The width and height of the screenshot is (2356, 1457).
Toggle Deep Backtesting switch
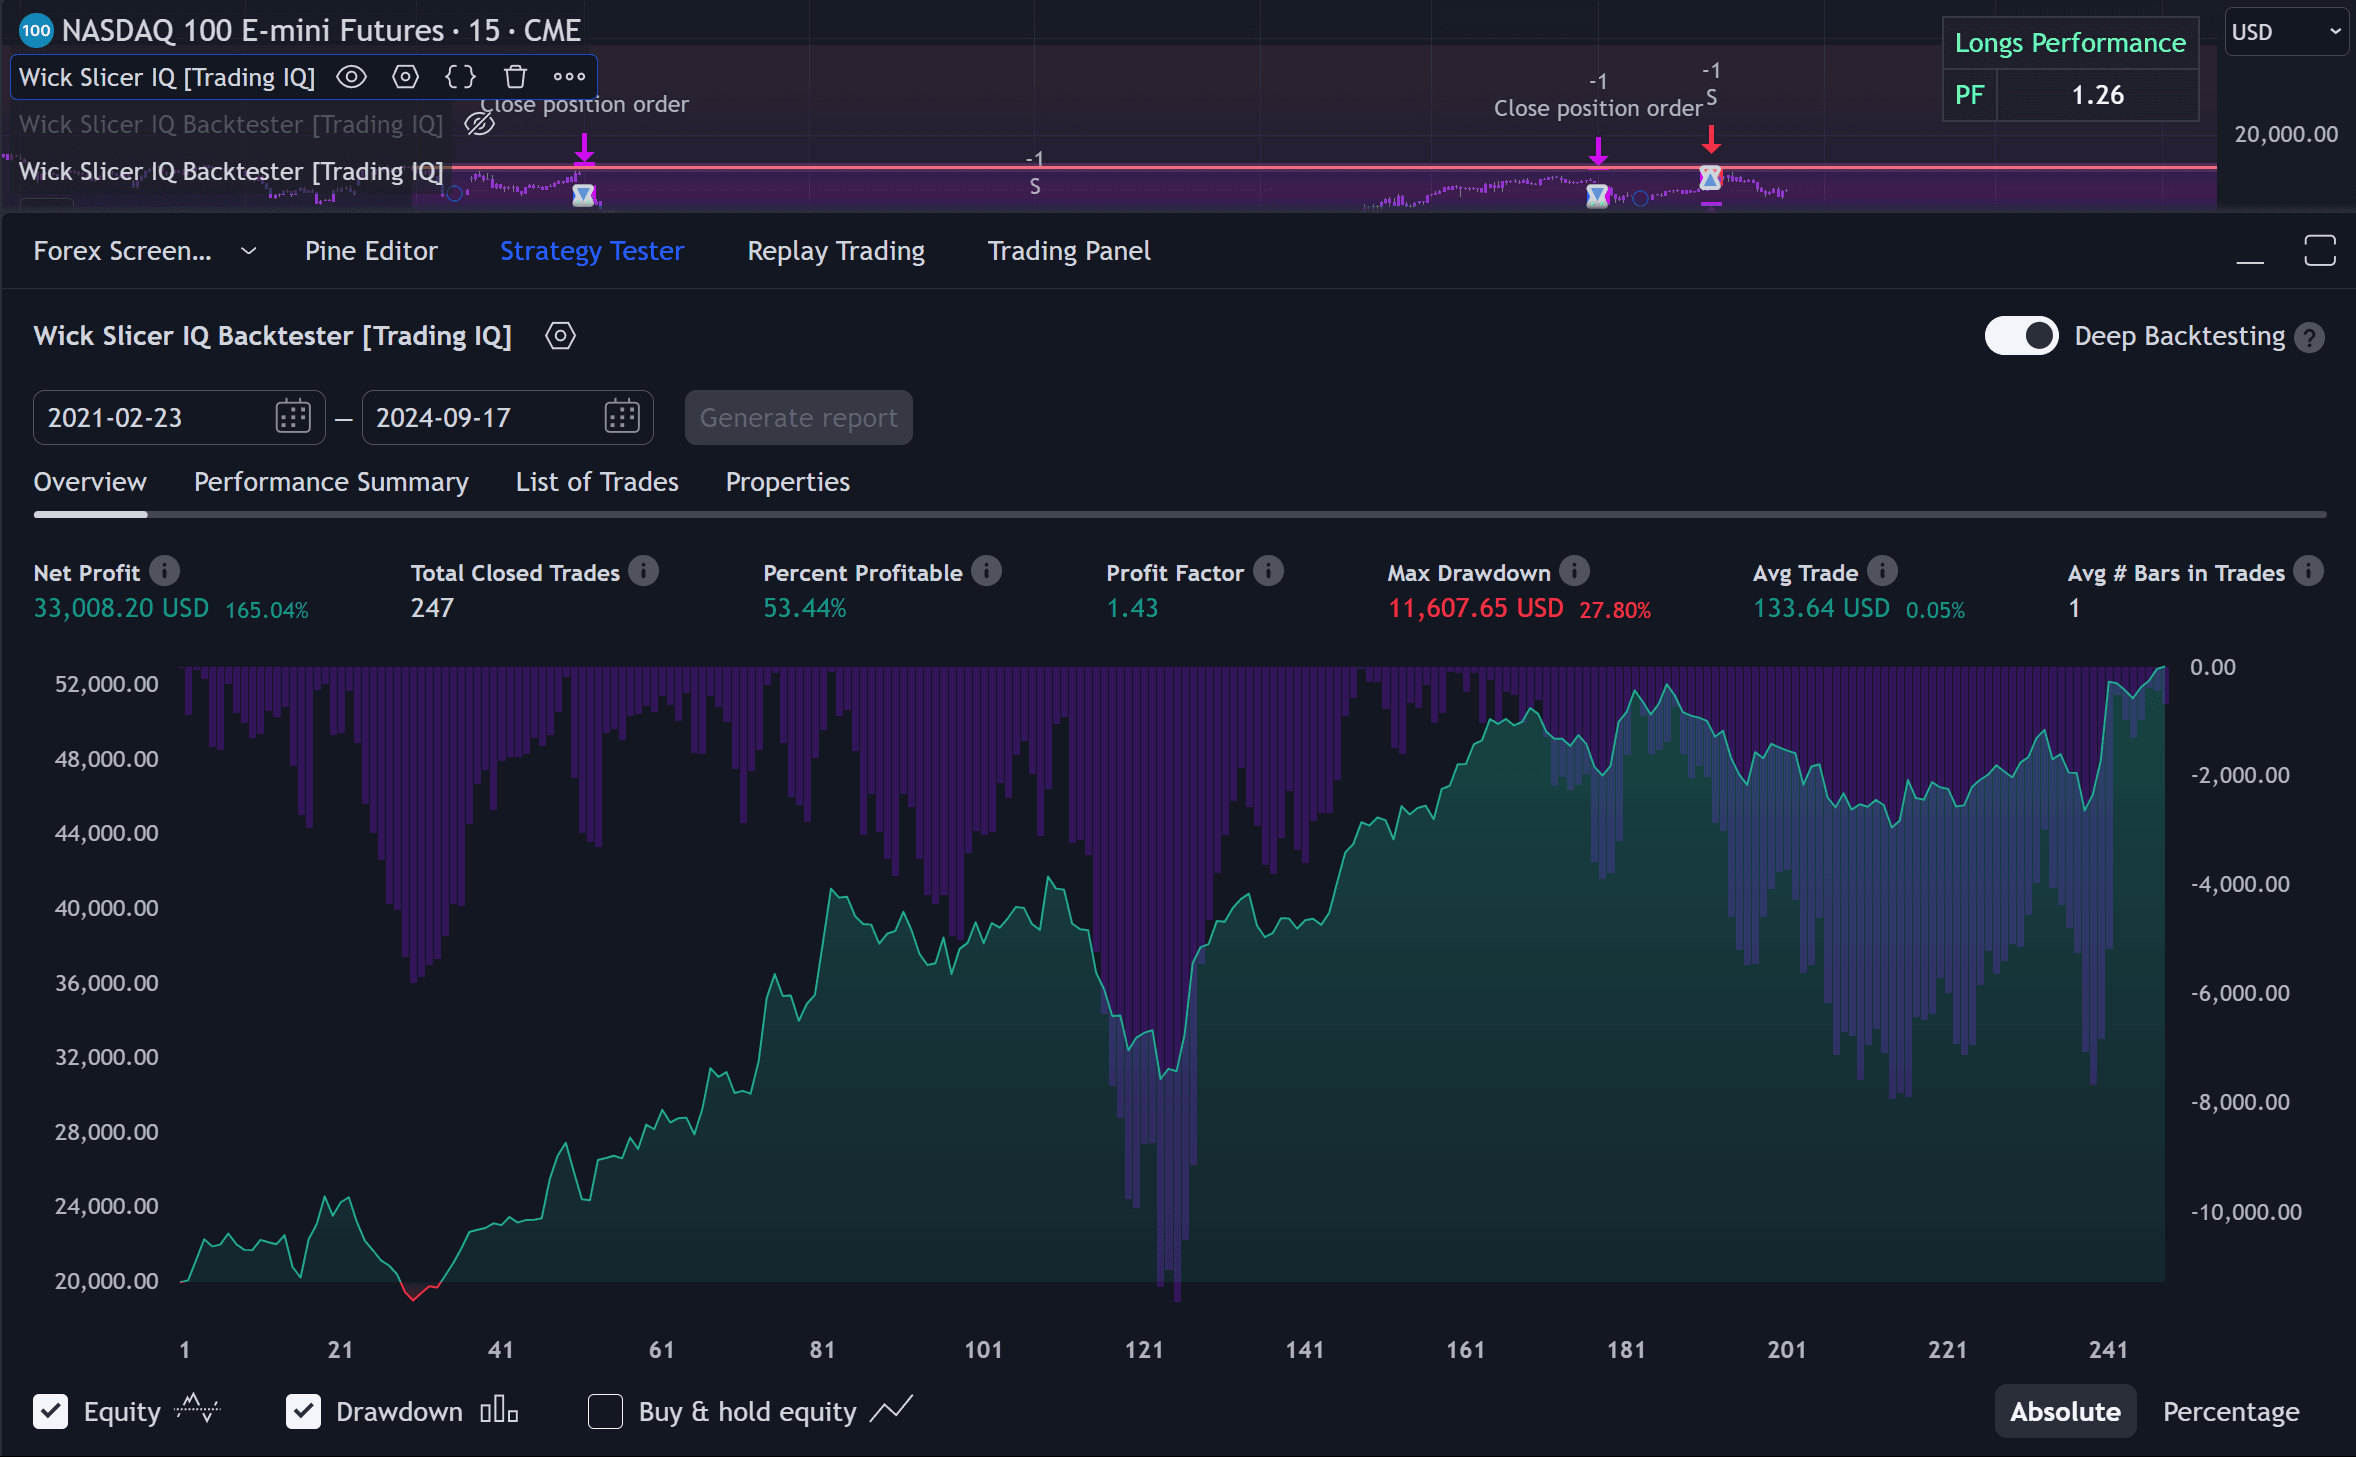(2021, 336)
